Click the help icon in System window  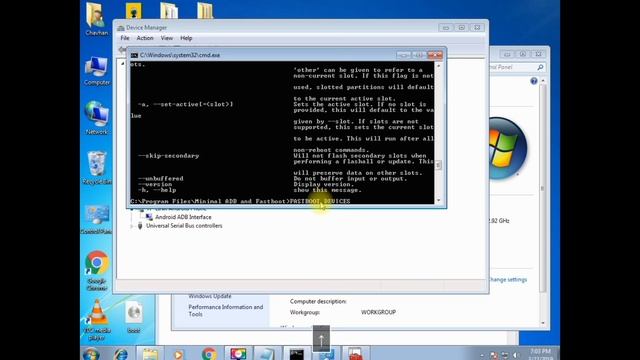533,81
